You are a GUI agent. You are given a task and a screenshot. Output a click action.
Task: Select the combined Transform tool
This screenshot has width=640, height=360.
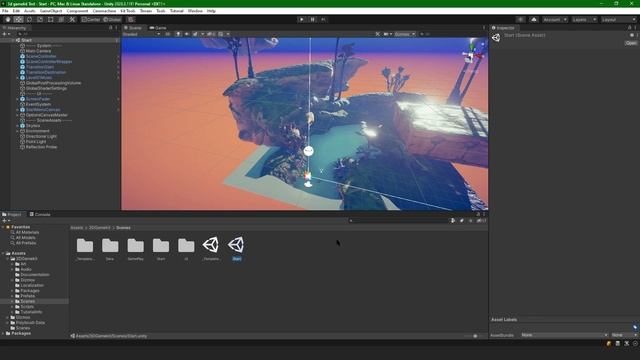pyautogui.click(x=61, y=20)
